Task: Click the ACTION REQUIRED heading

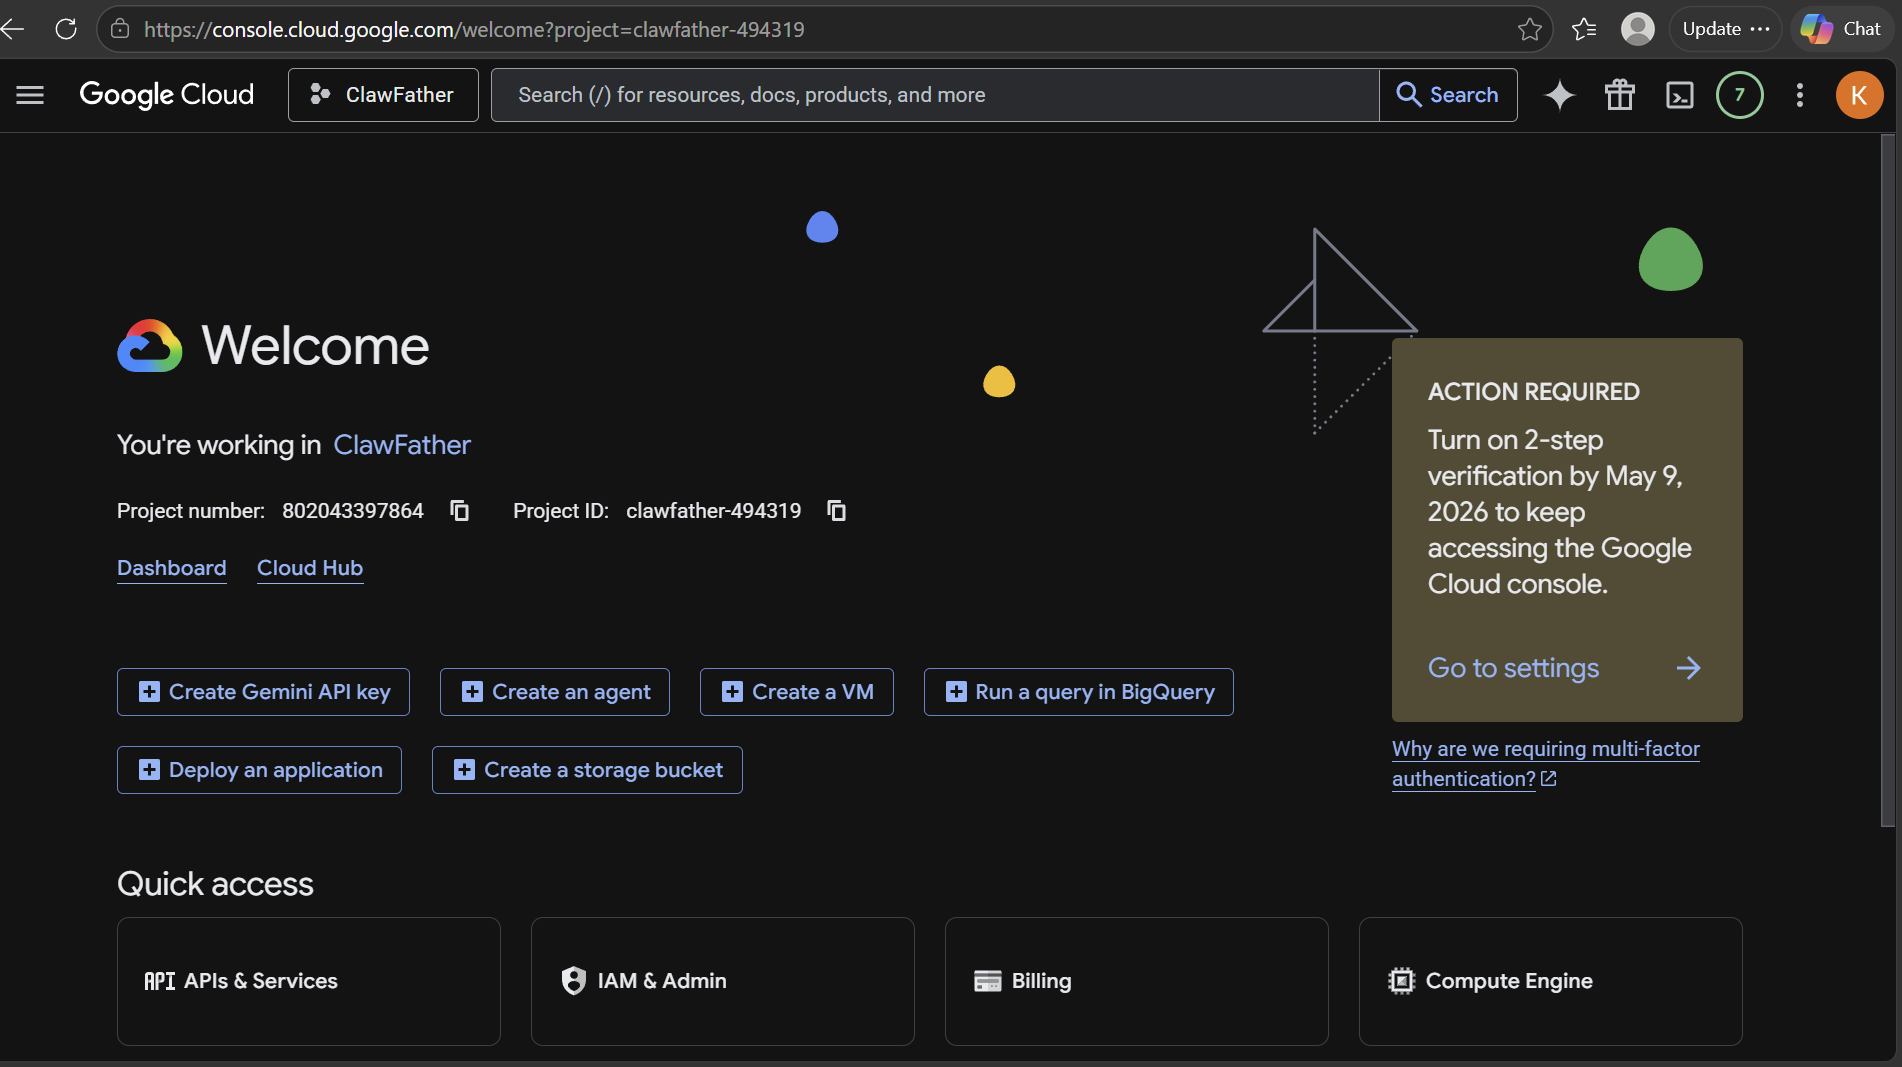Action: (x=1534, y=392)
